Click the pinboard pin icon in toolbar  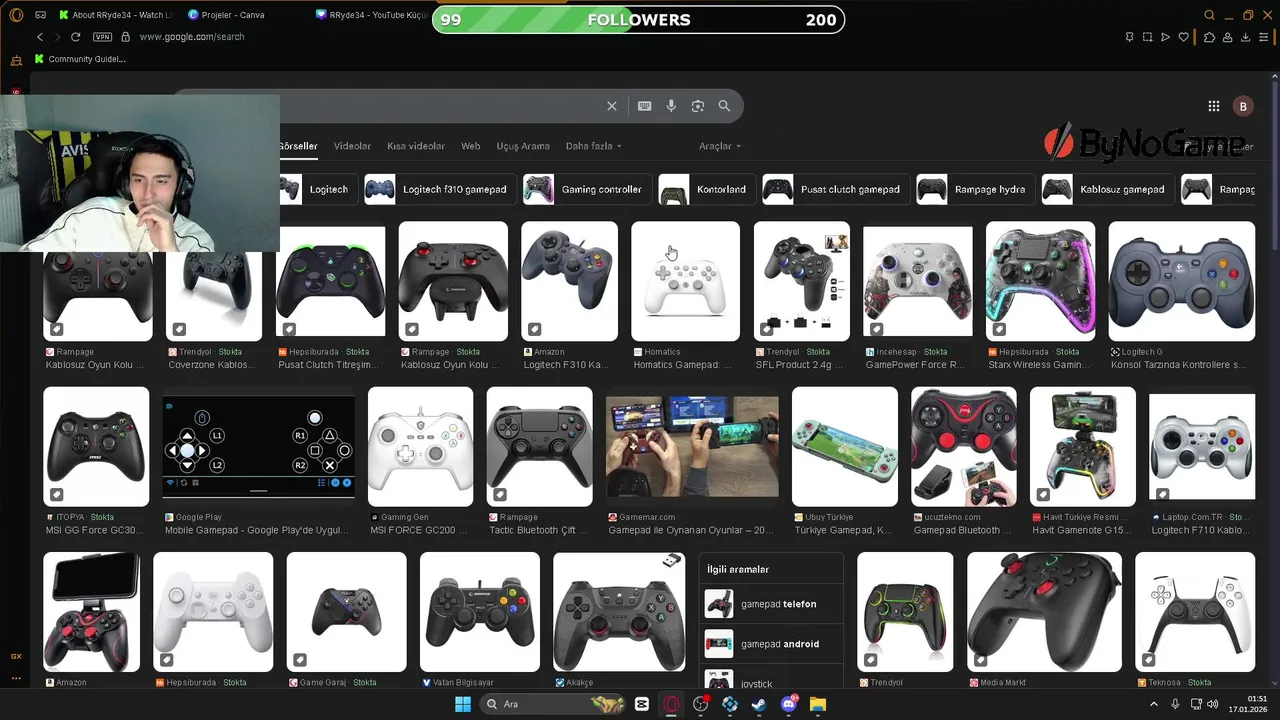click(x=1129, y=37)
